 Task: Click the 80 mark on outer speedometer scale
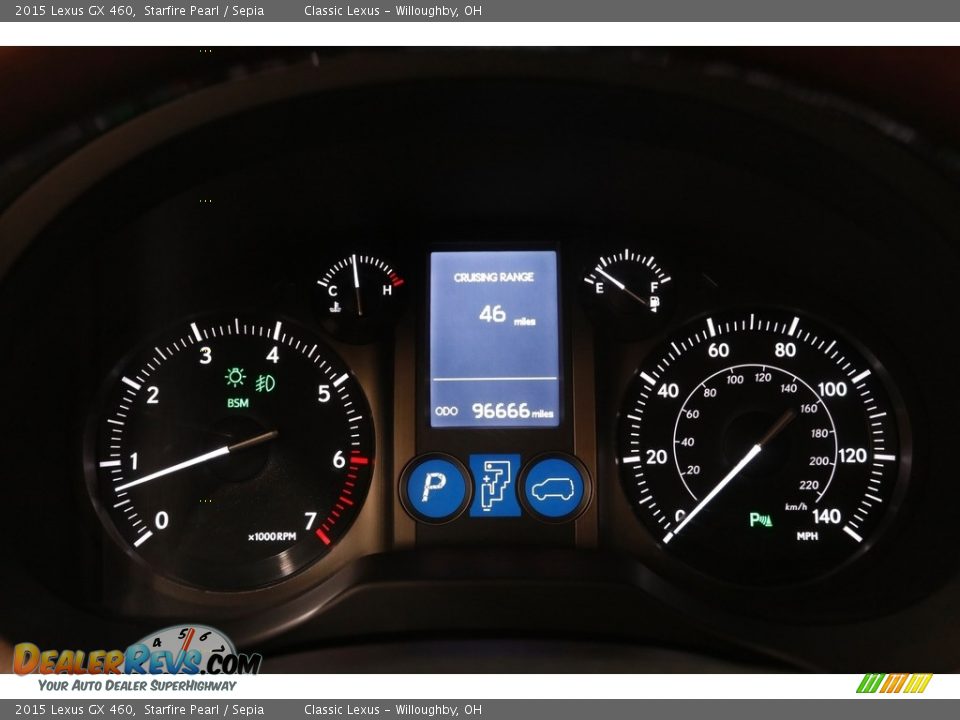tap(785, 350)
